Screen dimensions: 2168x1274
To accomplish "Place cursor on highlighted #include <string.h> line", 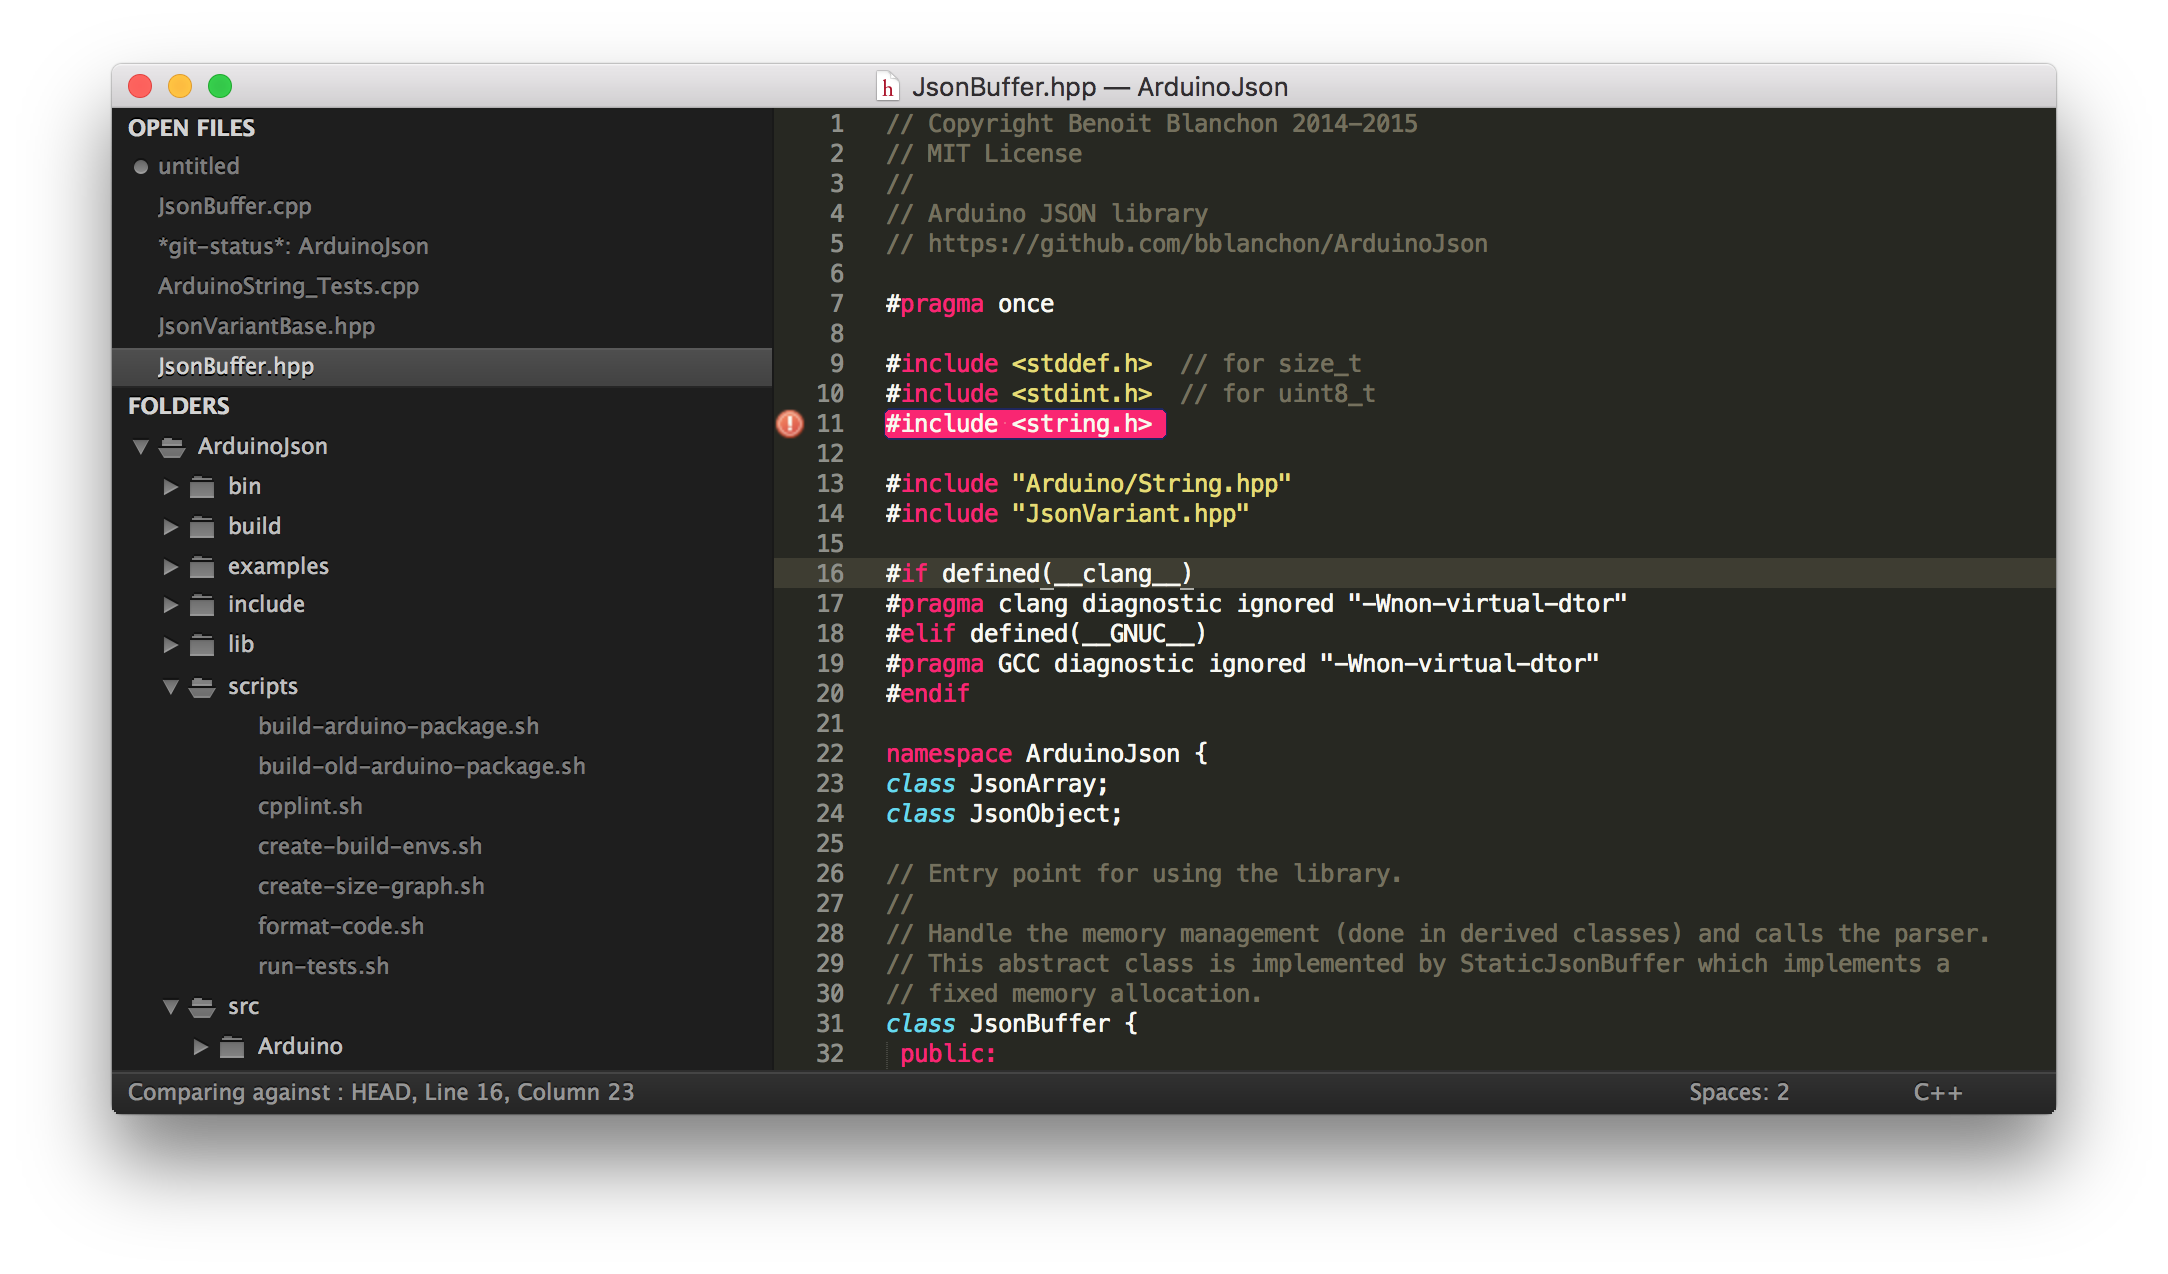I will [x=1024, y=424].
